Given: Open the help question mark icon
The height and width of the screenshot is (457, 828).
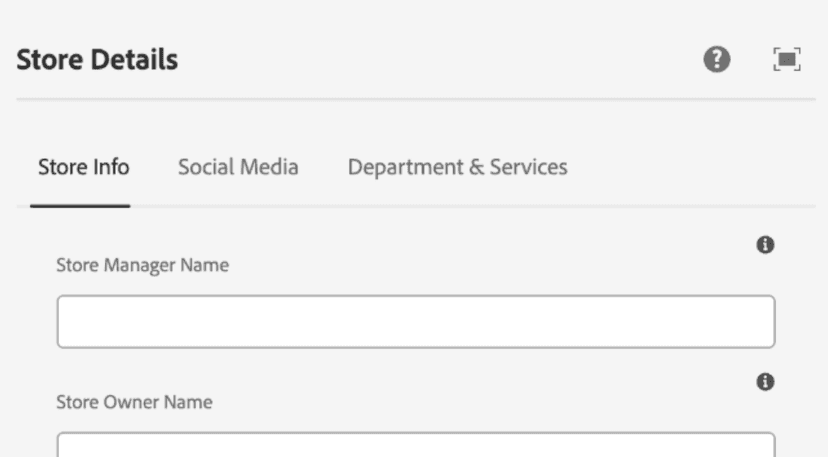Looking at the screenshot, I should 716,60.
